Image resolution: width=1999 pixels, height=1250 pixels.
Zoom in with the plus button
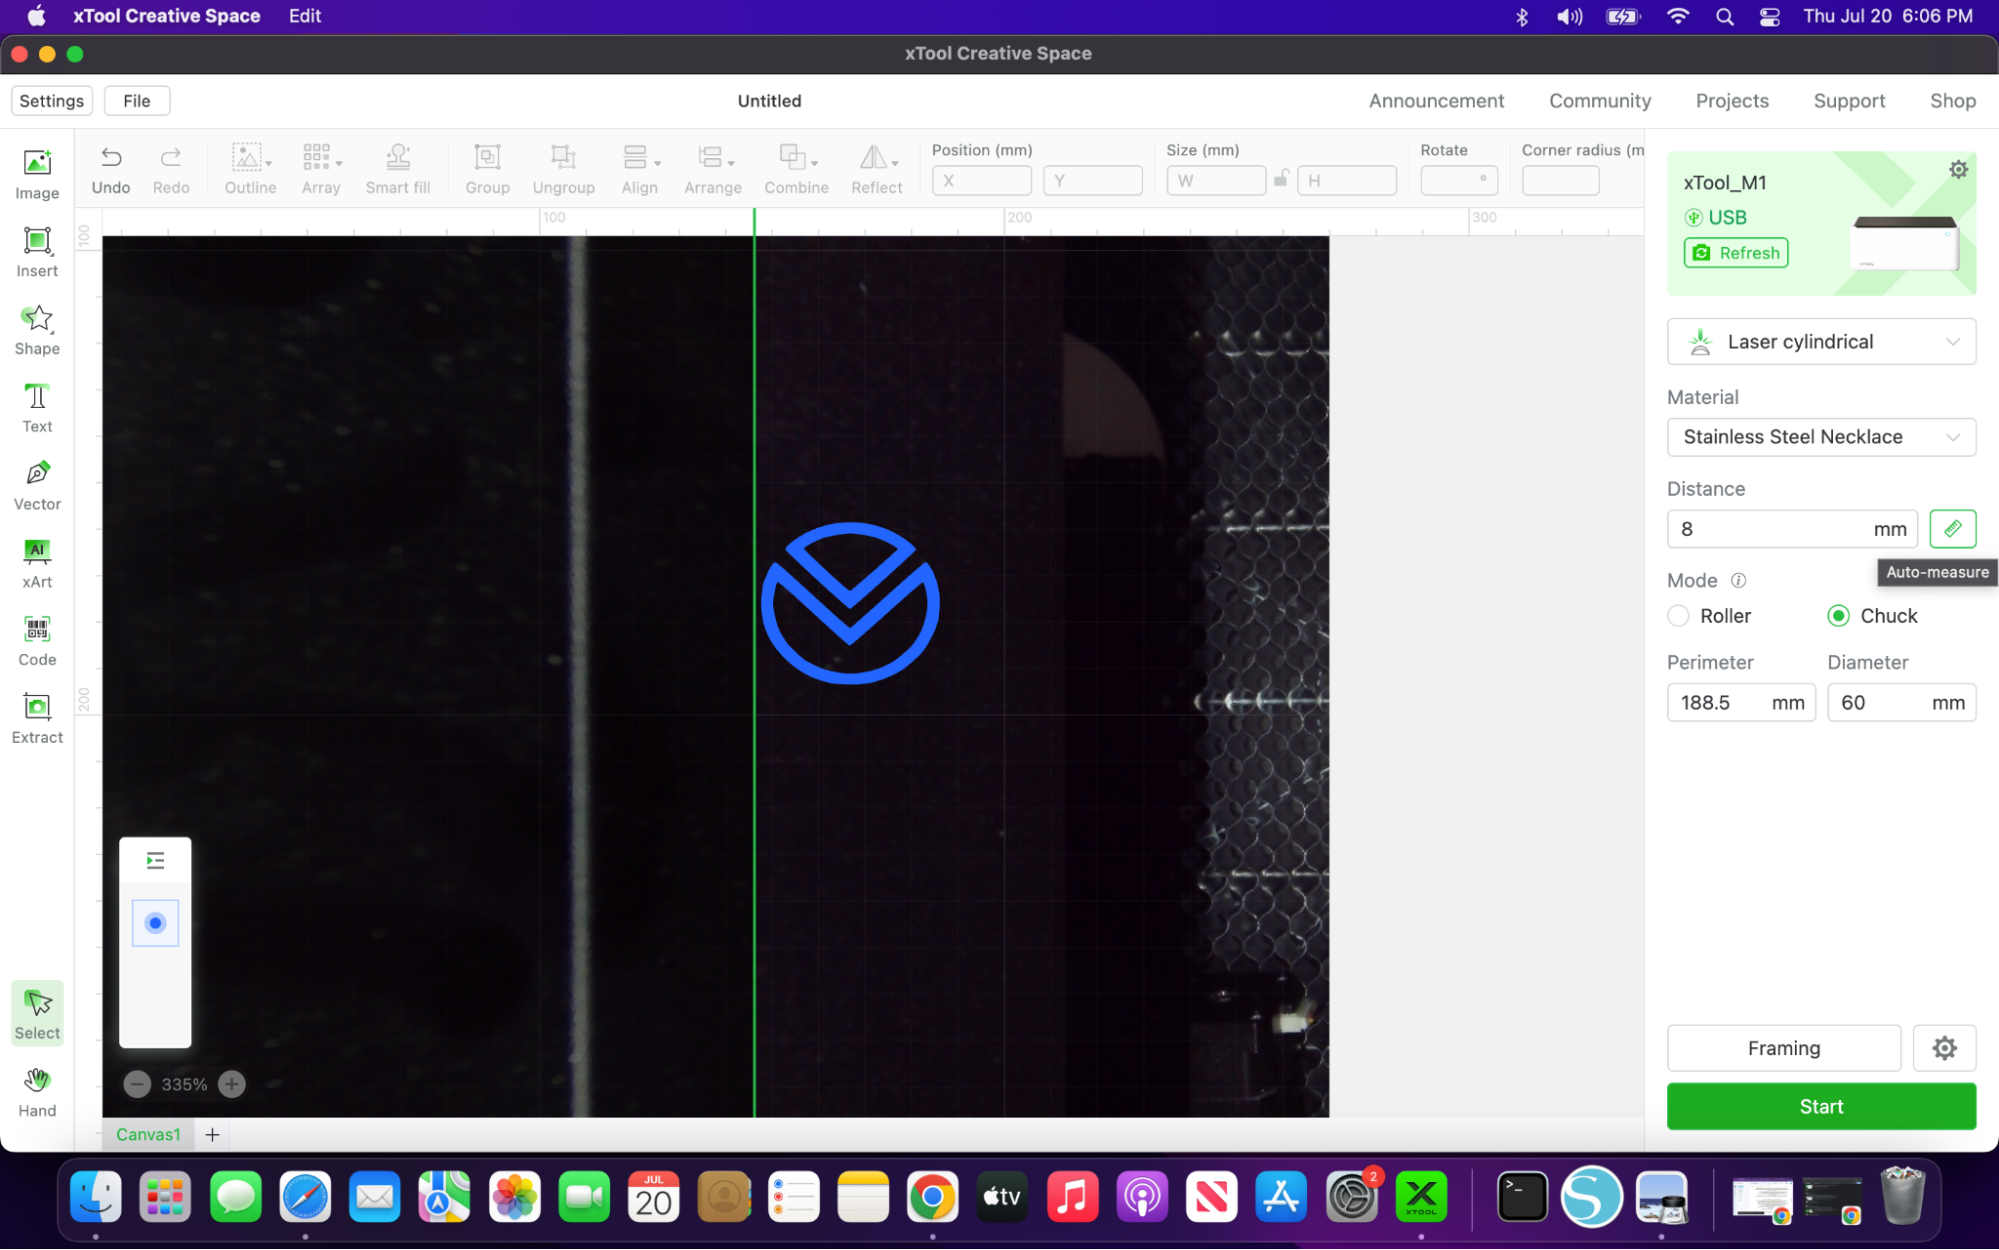[232, 1084]
